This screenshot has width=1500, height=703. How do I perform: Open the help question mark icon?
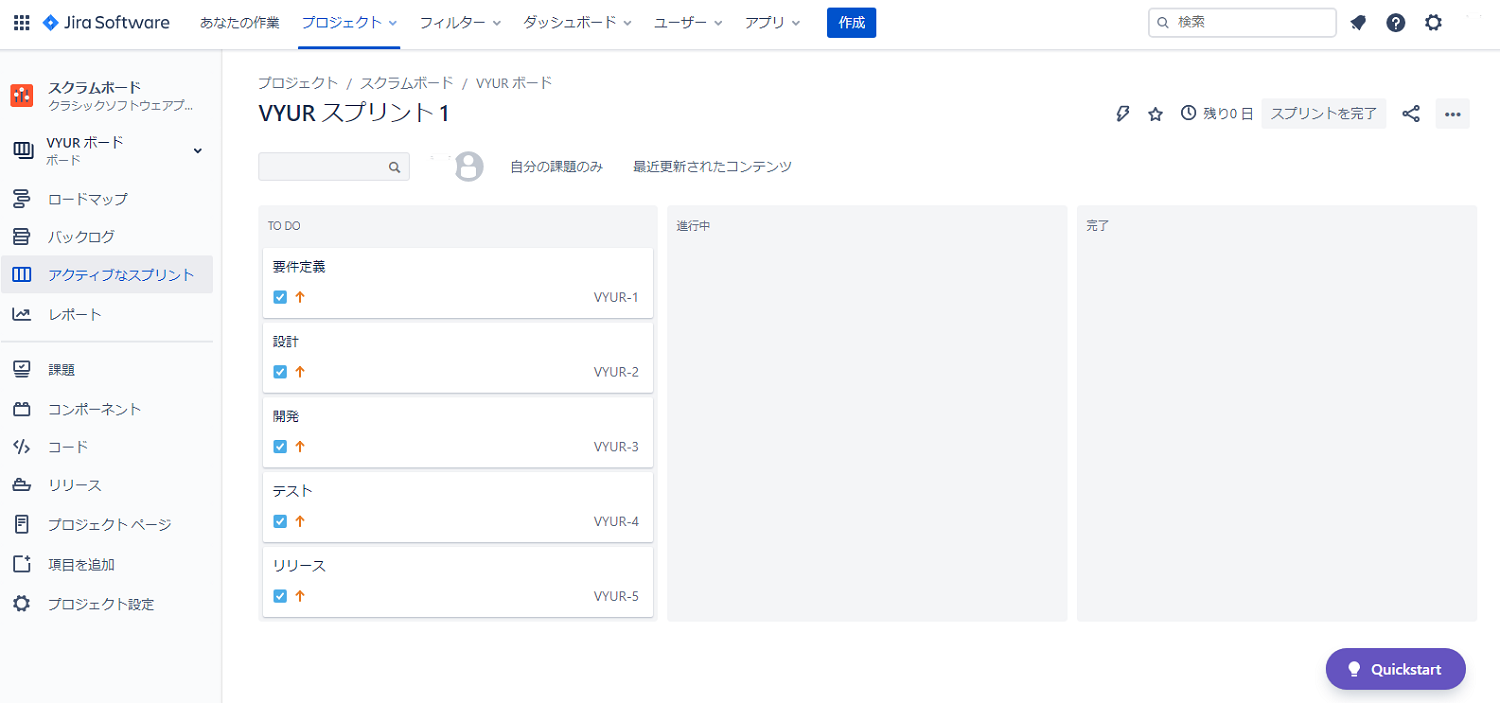pos(1396,23)
